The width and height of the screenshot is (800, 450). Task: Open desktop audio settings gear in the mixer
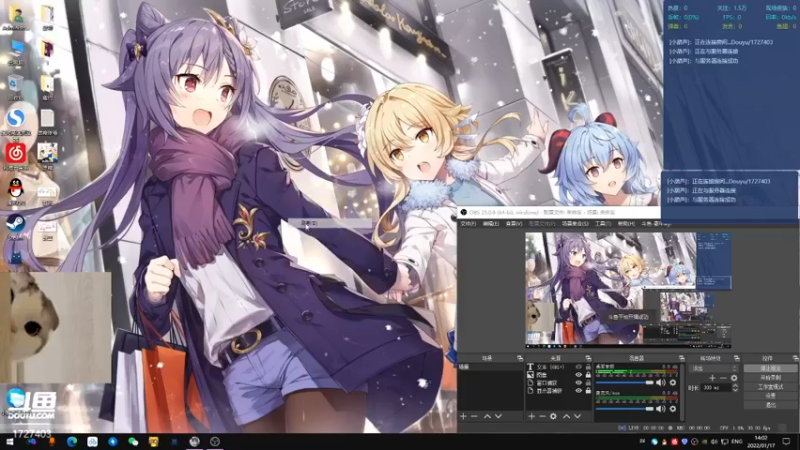pyautogui.click(x=673, y=382)
